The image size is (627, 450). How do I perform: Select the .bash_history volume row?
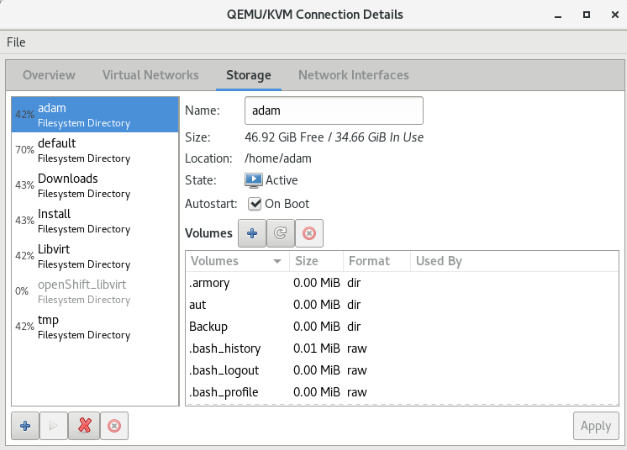tap(402, 348)
